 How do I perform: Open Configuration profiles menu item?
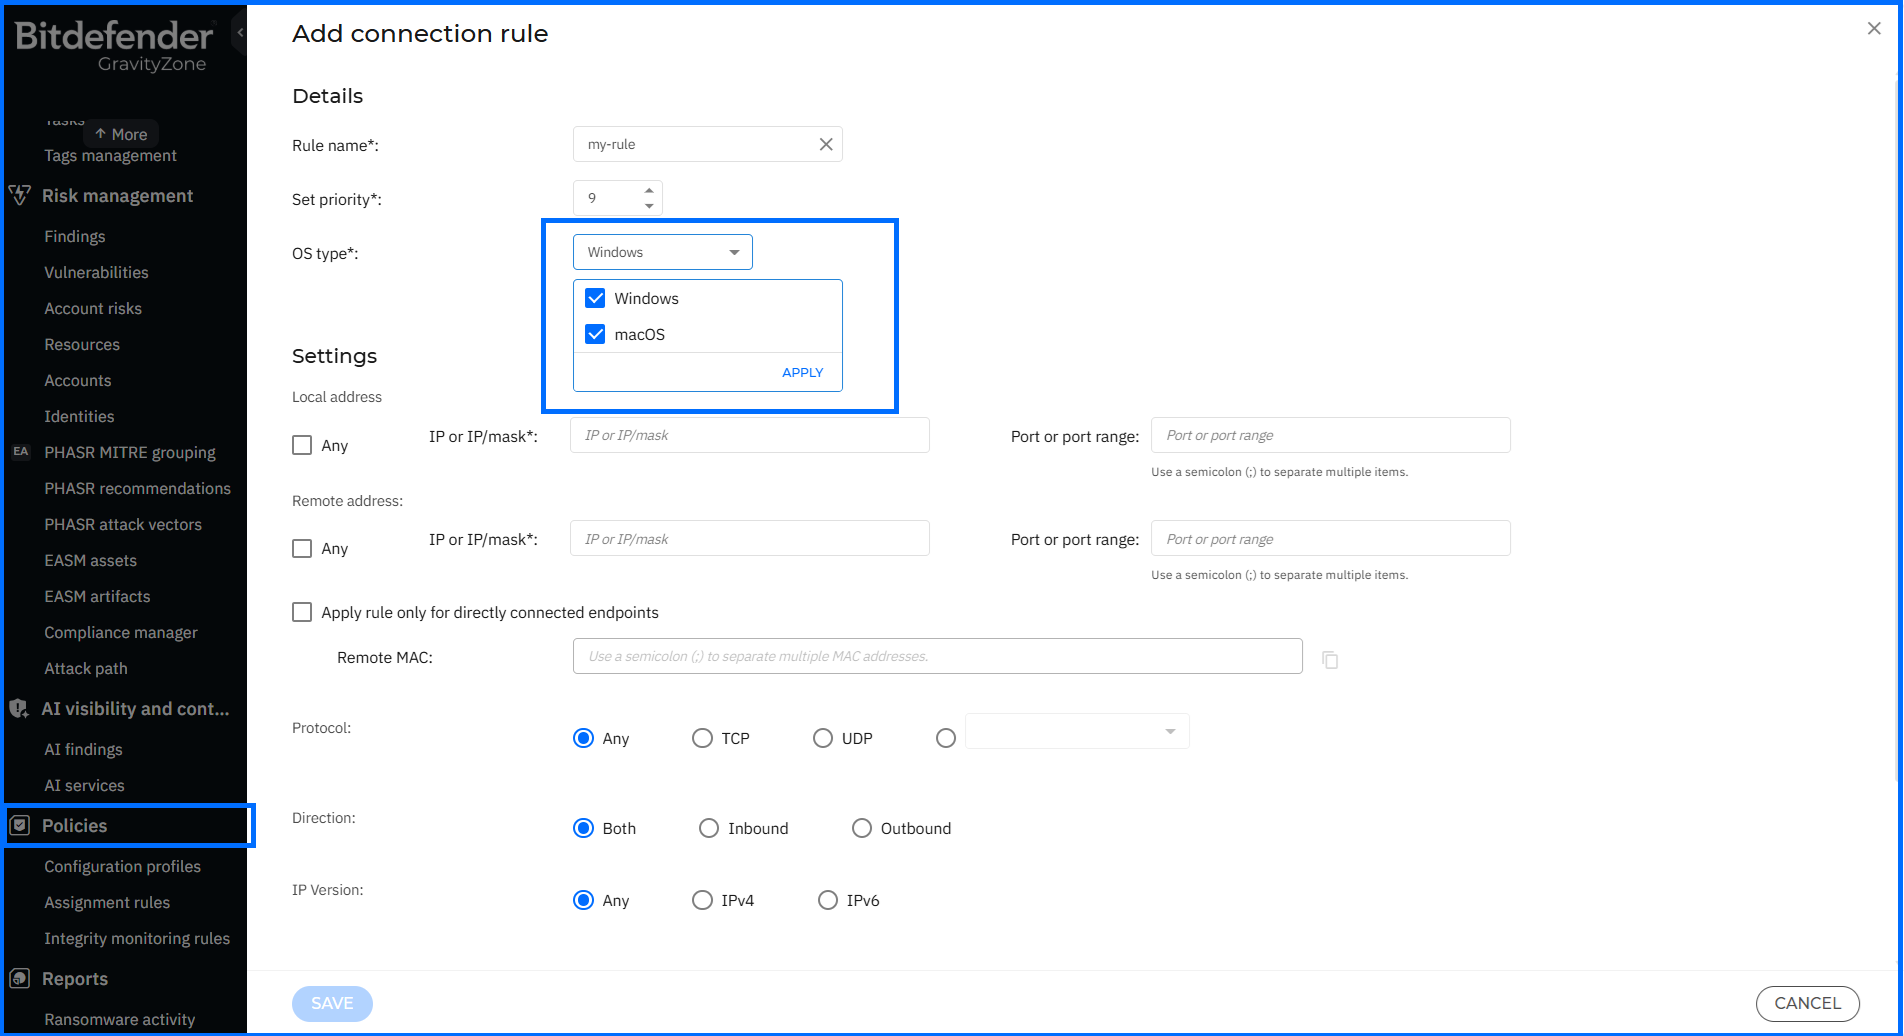click(x=122, y=866)
